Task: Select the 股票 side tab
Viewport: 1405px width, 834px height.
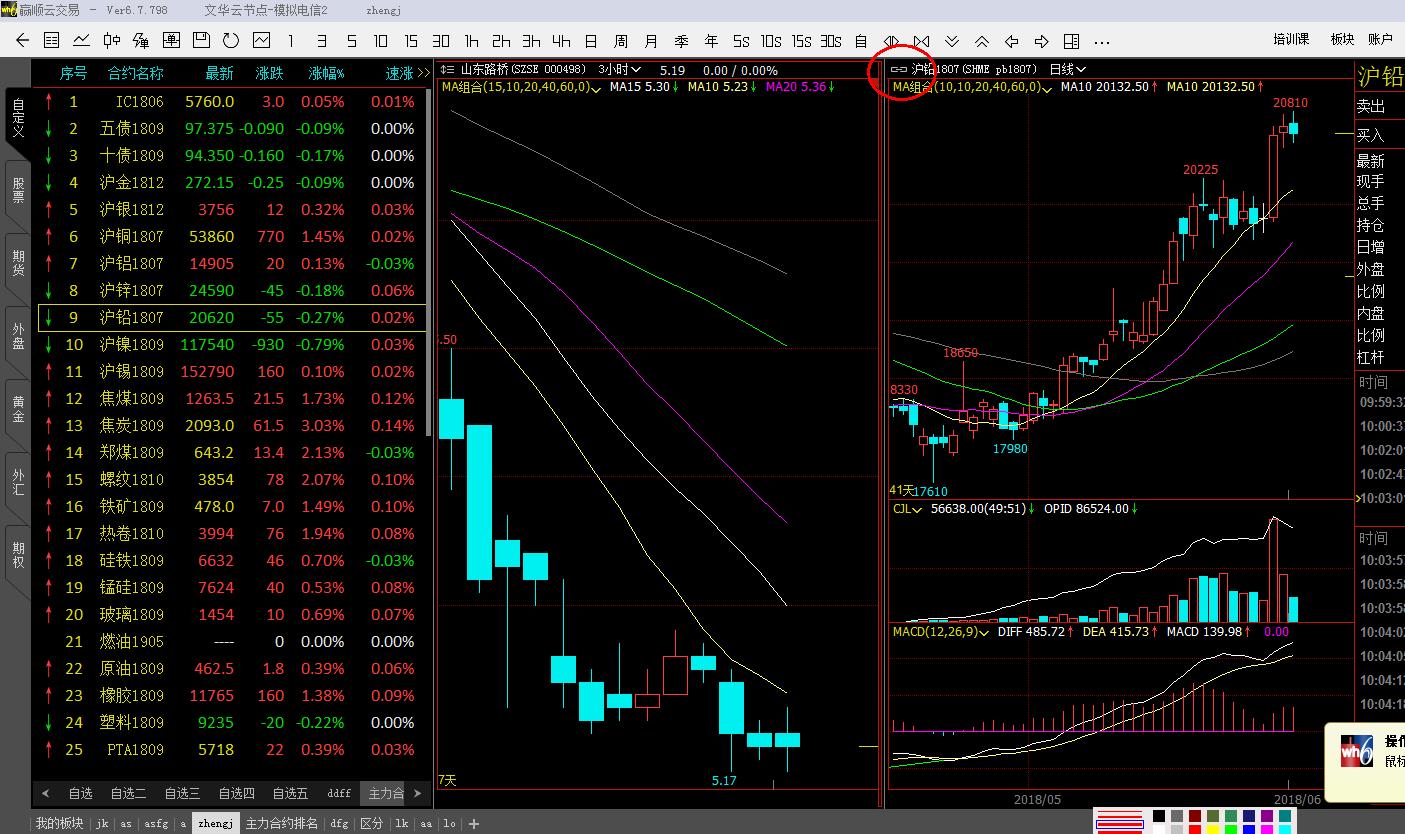Action: coord(18,190)
